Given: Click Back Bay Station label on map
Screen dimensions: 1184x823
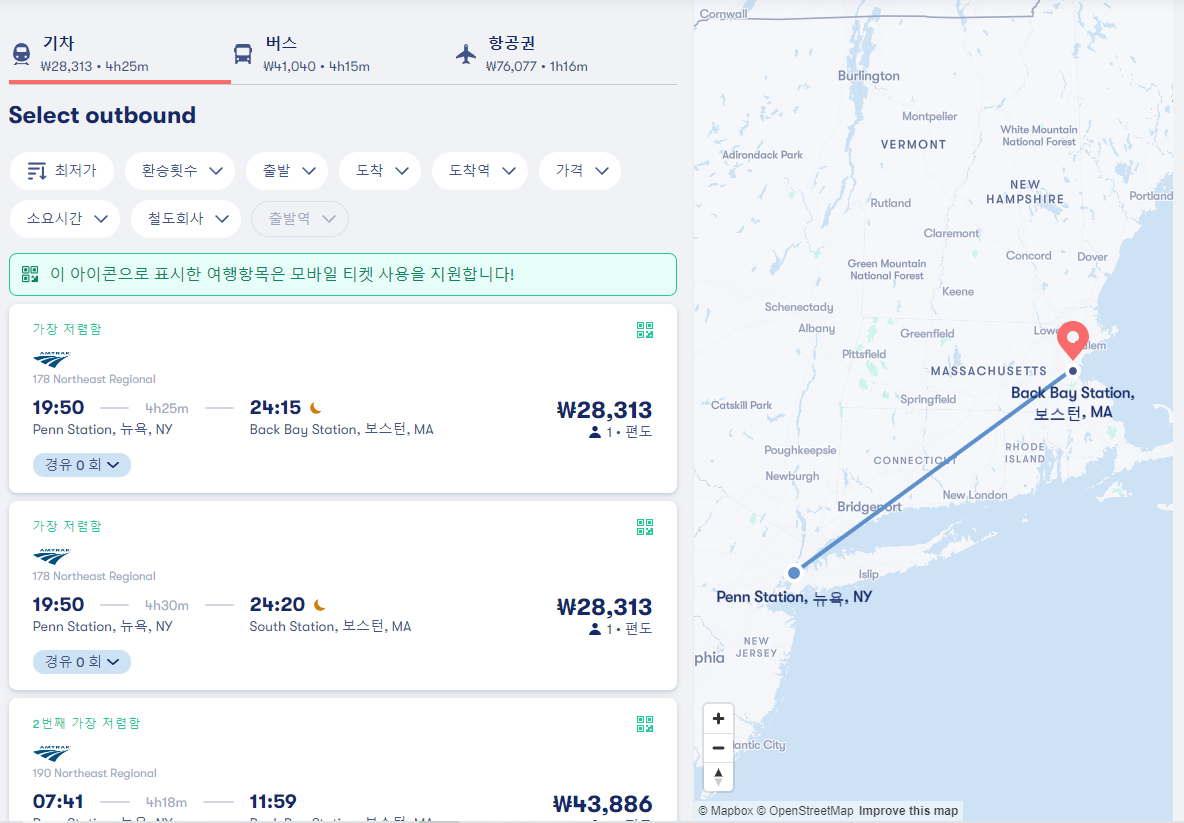Looking at the screenshot, I should click(1072, 402).
